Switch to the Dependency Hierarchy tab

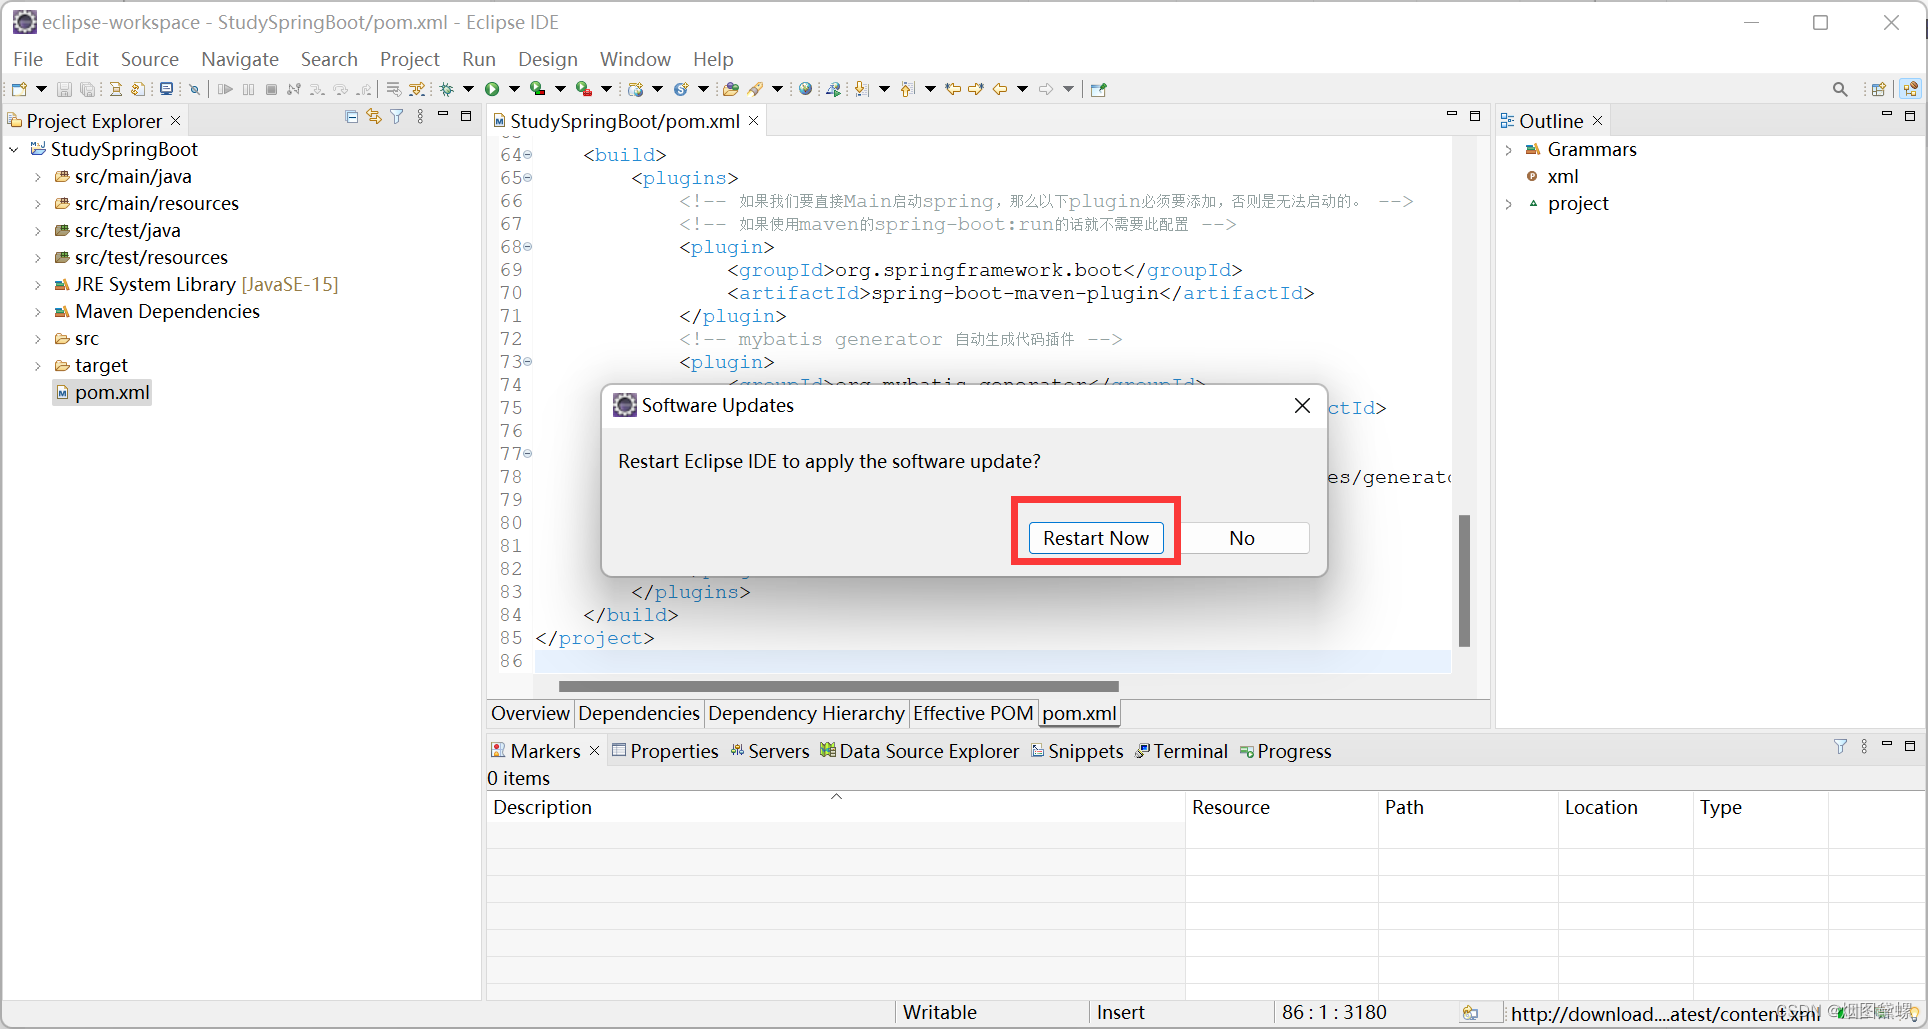pos(806,713)
